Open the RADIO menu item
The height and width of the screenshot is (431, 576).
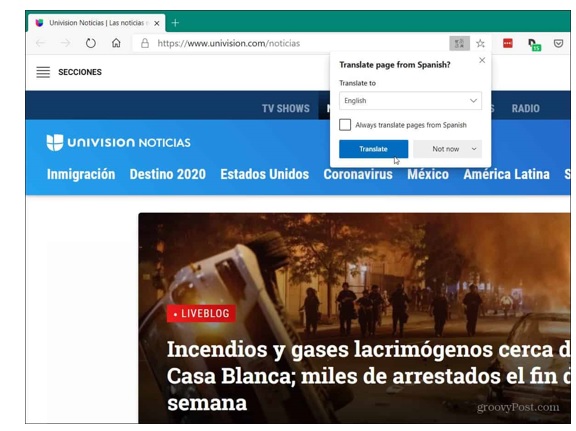525,108
